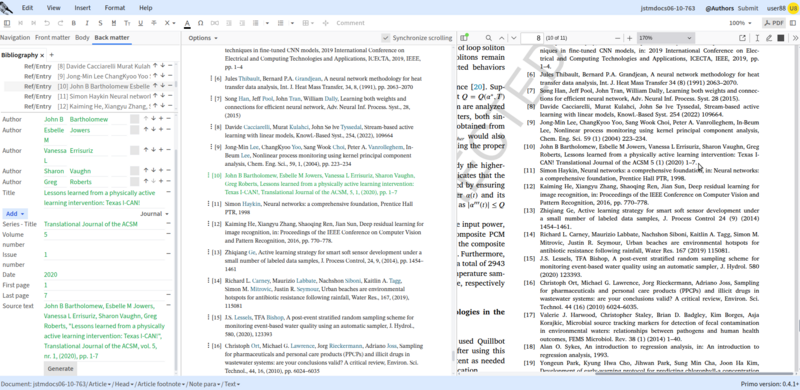Open the superscript X dropdown
Image resolution: width=800 pixels, height=390 pixels.
tap(170, 23)
